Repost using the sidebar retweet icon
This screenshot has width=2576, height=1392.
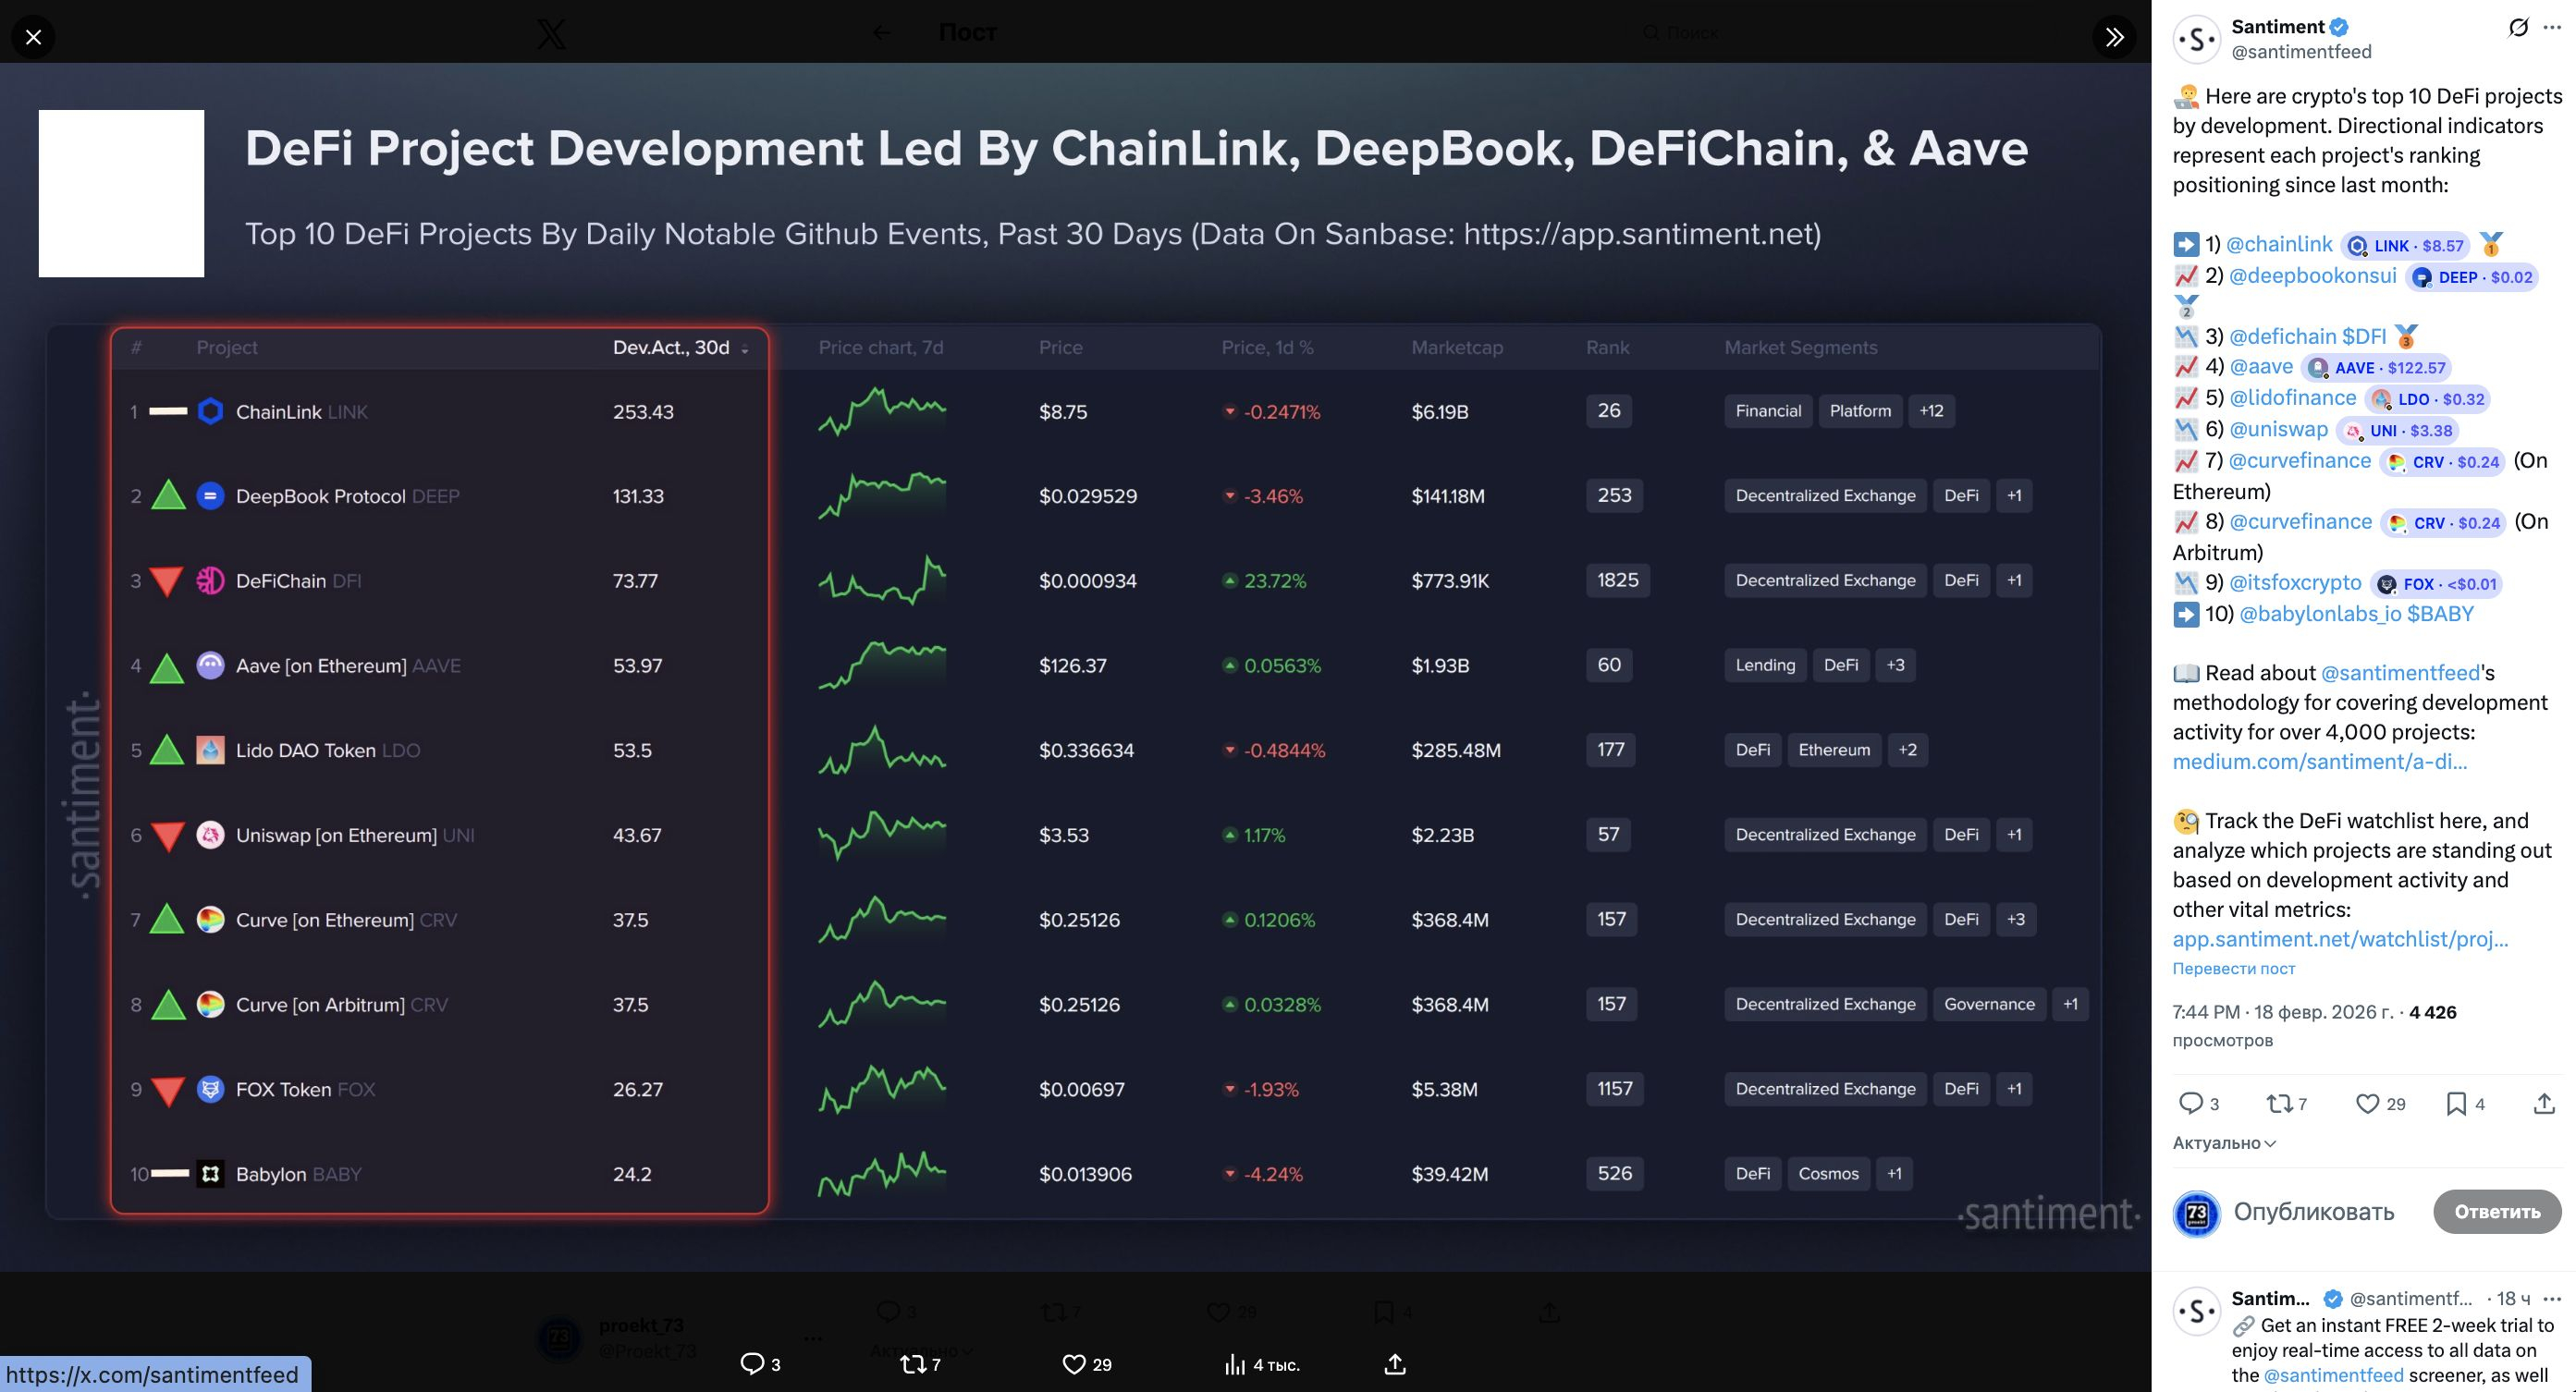(2279, 1103)
